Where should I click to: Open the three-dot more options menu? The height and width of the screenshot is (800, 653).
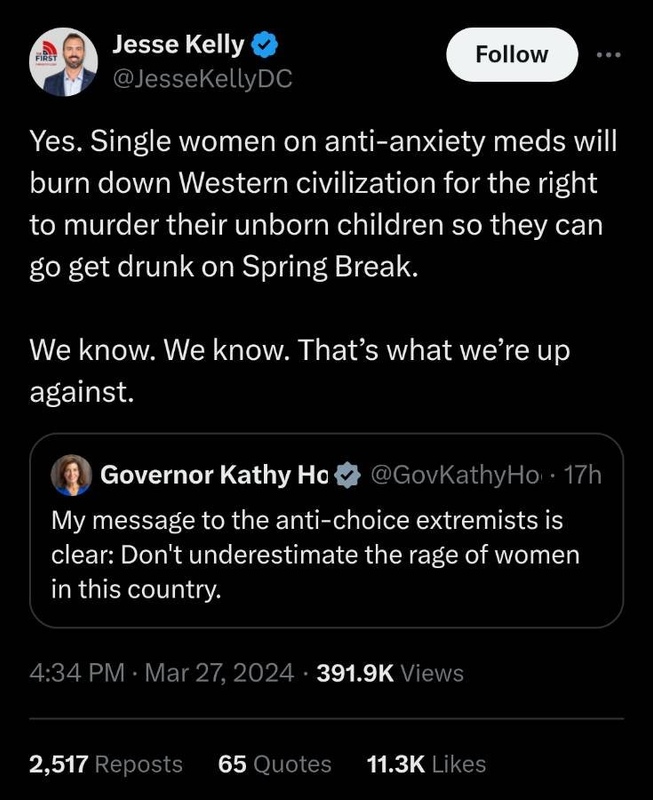tap(609, 55)
